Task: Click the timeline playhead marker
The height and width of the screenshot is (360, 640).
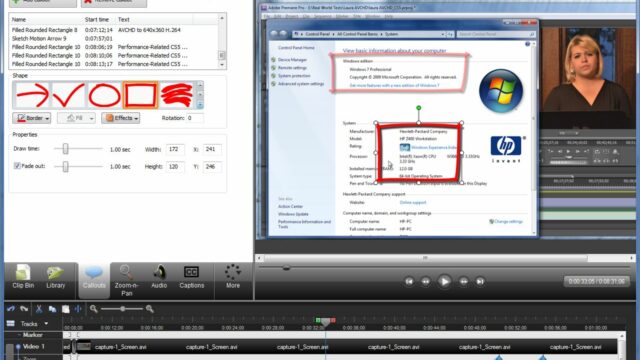Action: pos(325,321)
